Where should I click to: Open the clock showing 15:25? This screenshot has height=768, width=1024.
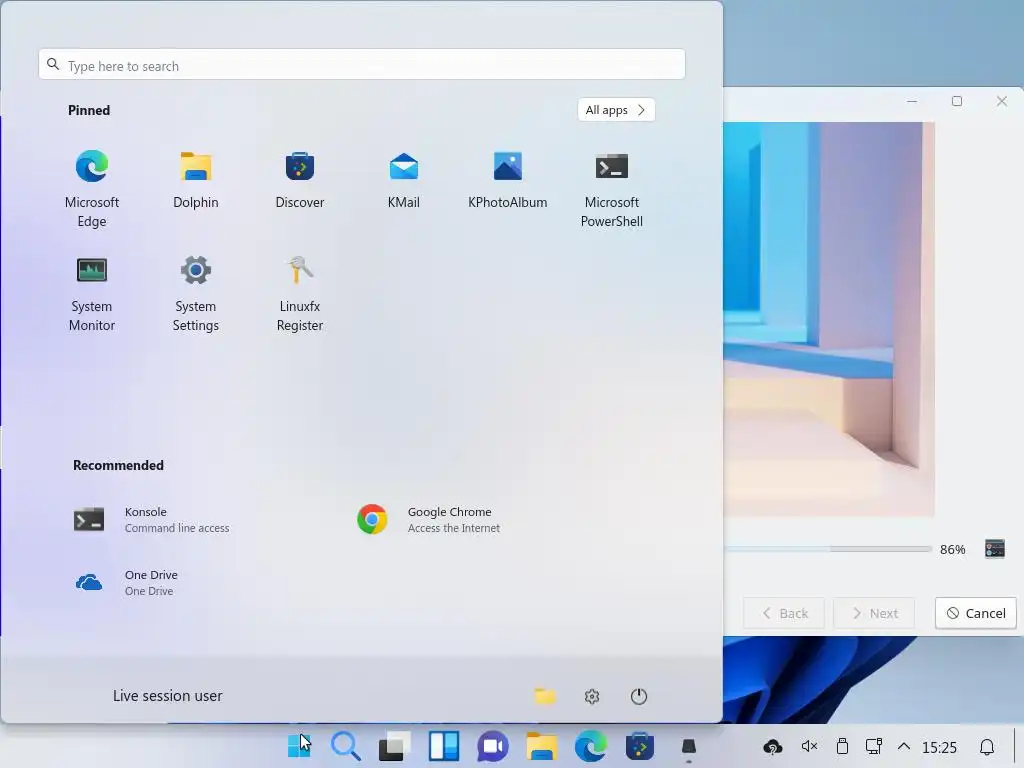(x=939, y=747)
